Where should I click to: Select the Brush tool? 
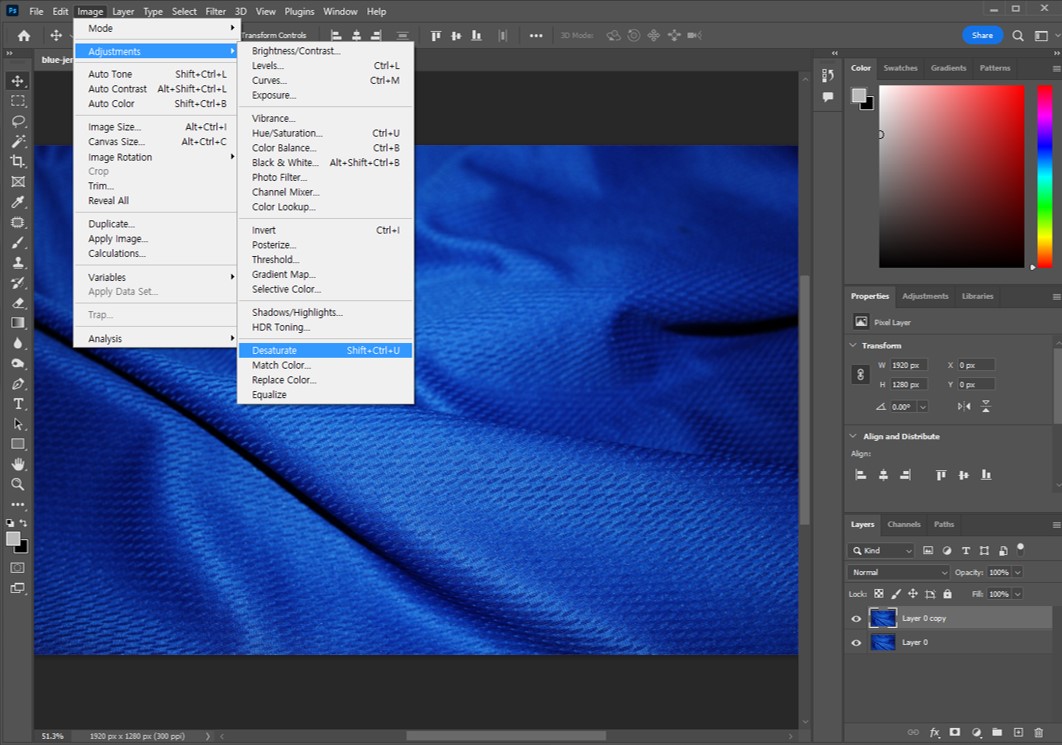pyautogui.click(x=18, y=242)
